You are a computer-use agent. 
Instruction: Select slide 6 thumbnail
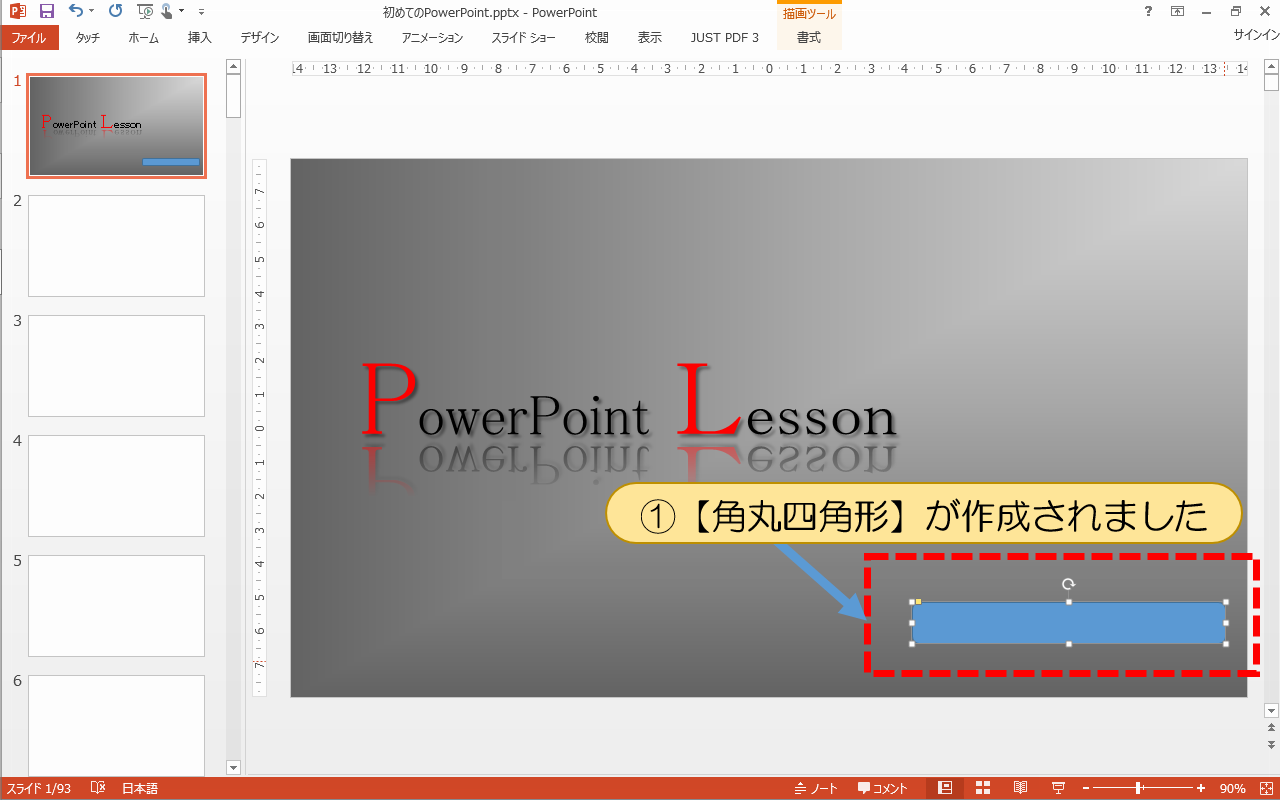[116, 725]
